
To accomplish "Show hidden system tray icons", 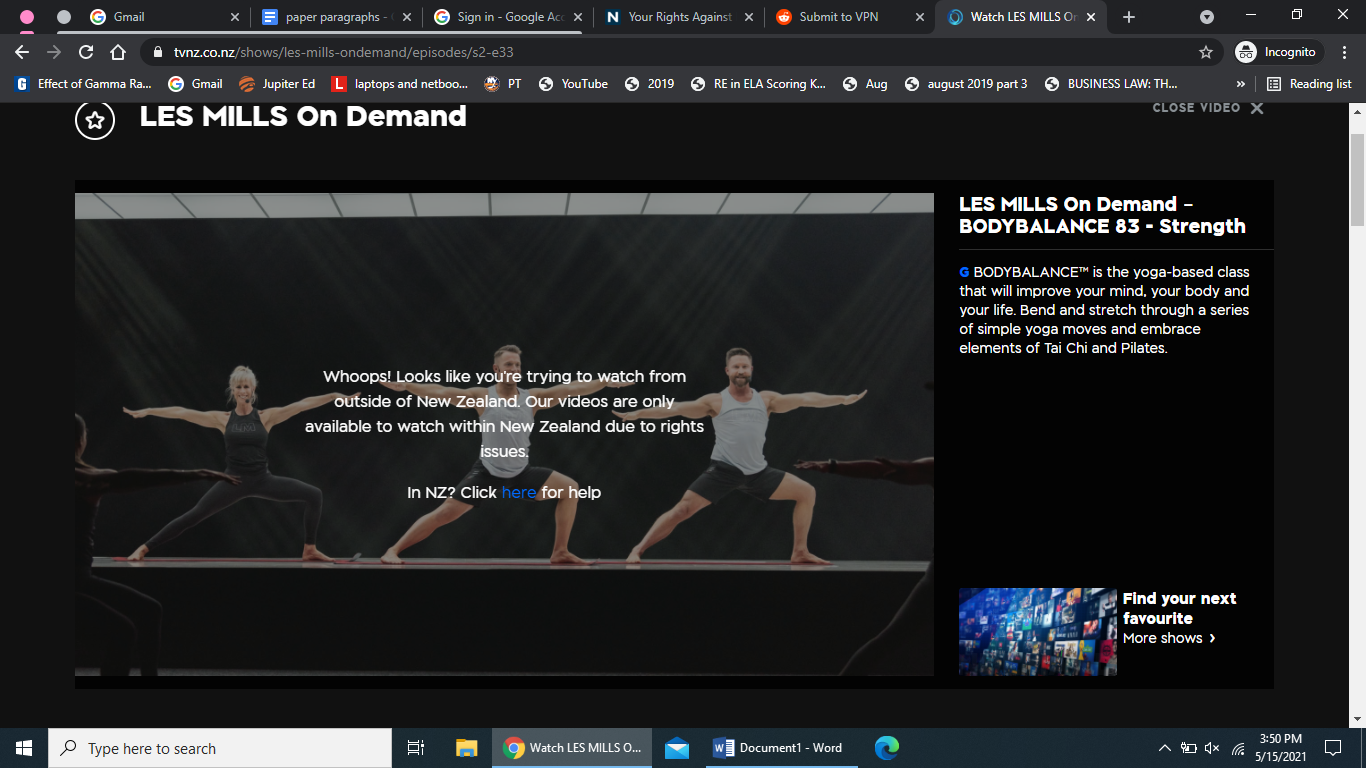I will 1164,748.
